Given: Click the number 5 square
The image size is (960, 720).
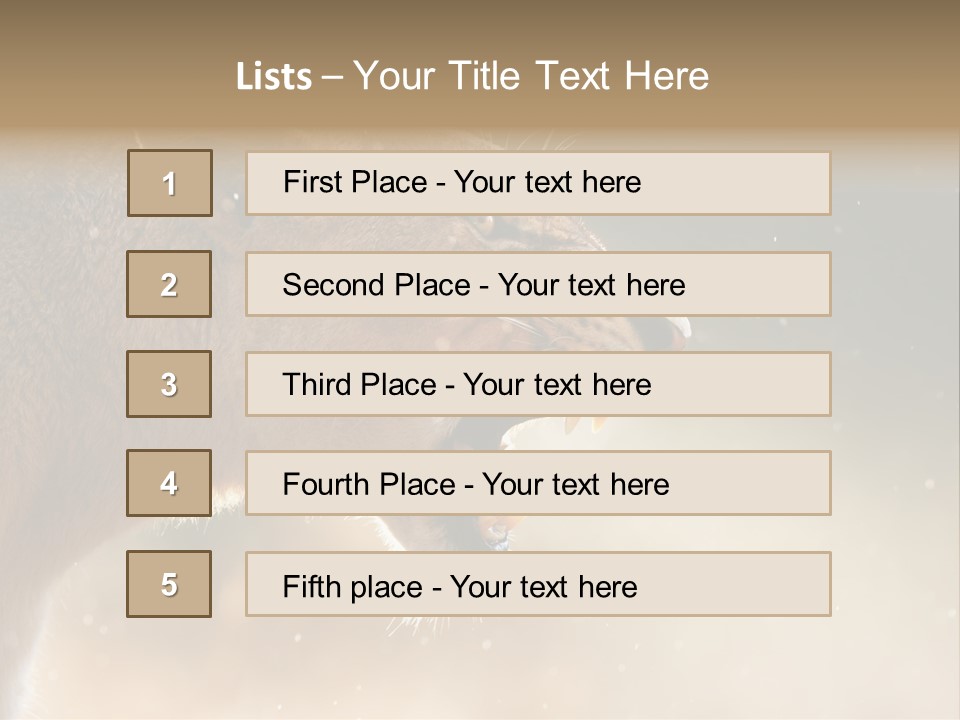Looking at the screenshot, I should pyautogui.click(x=169, y=584).
